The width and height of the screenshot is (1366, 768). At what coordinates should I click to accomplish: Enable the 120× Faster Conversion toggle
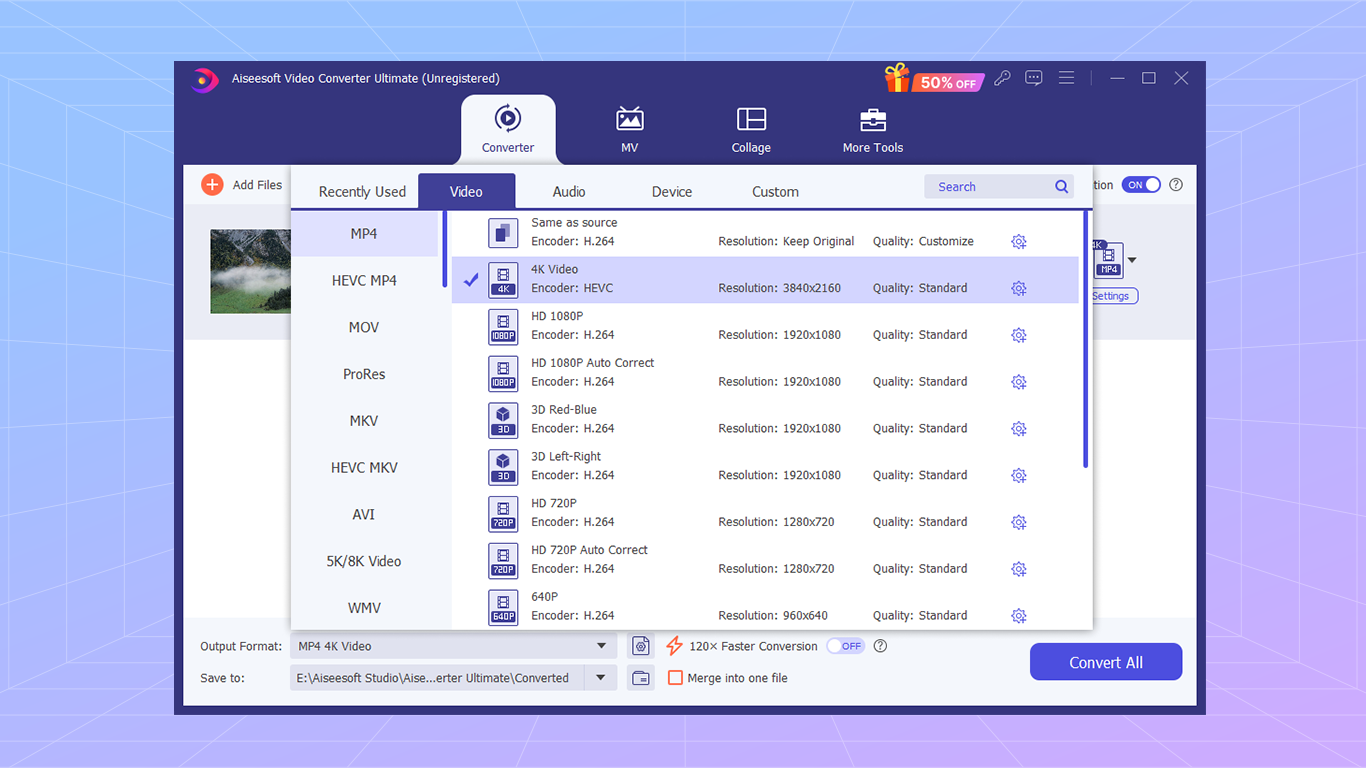point(845,646)
